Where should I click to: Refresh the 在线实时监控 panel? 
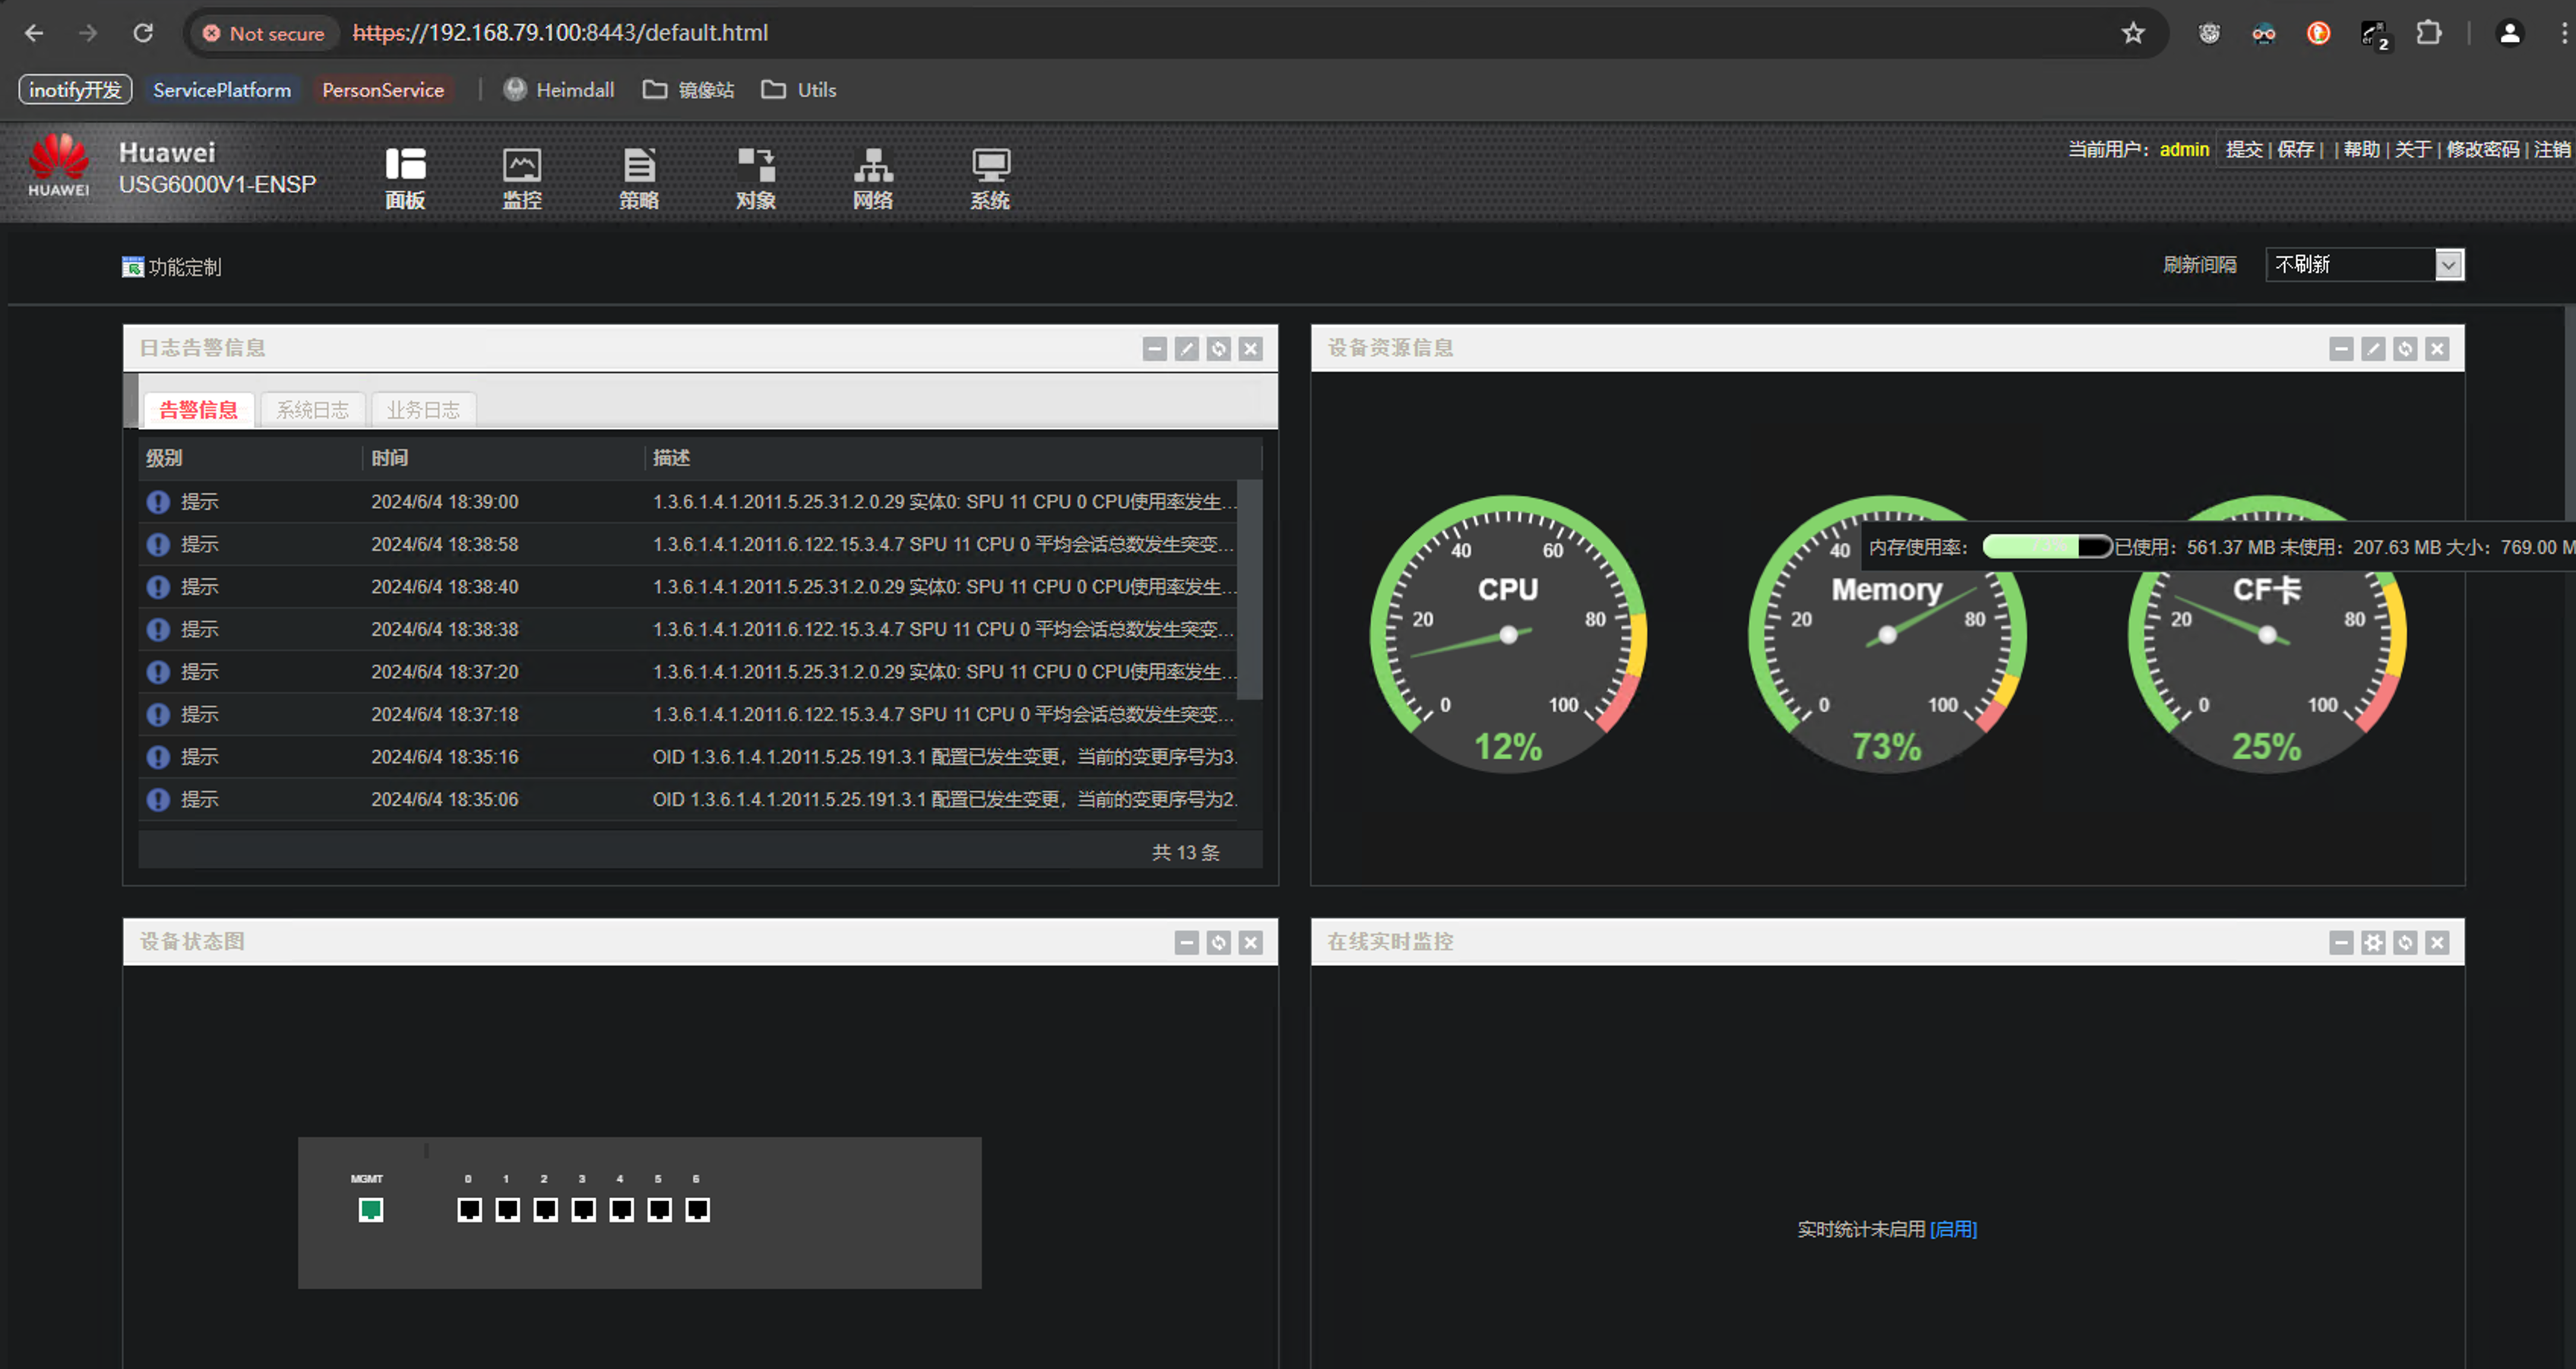click(x=2405, y=943)
